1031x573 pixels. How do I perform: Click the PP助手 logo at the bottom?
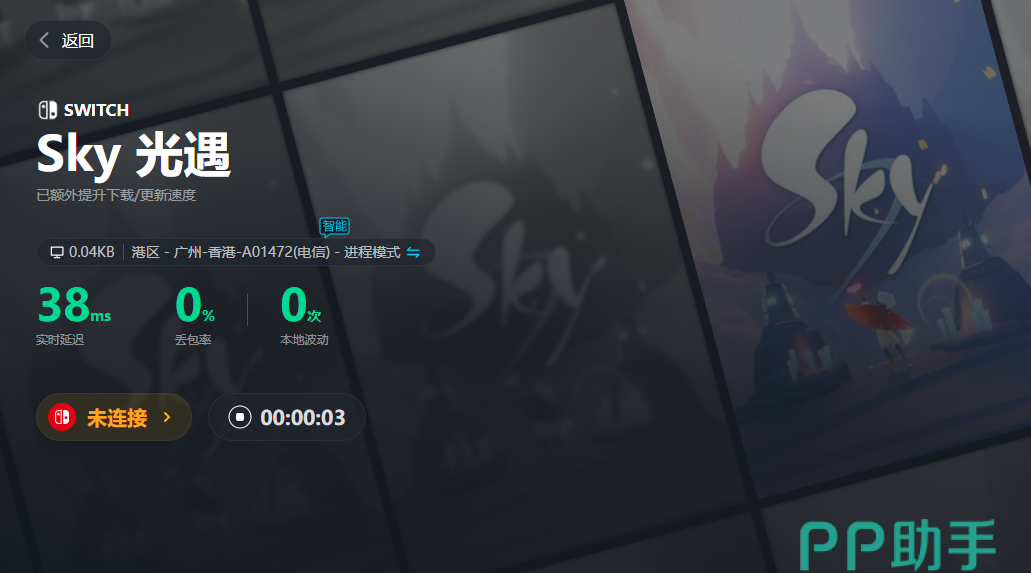tap(898, 545)
